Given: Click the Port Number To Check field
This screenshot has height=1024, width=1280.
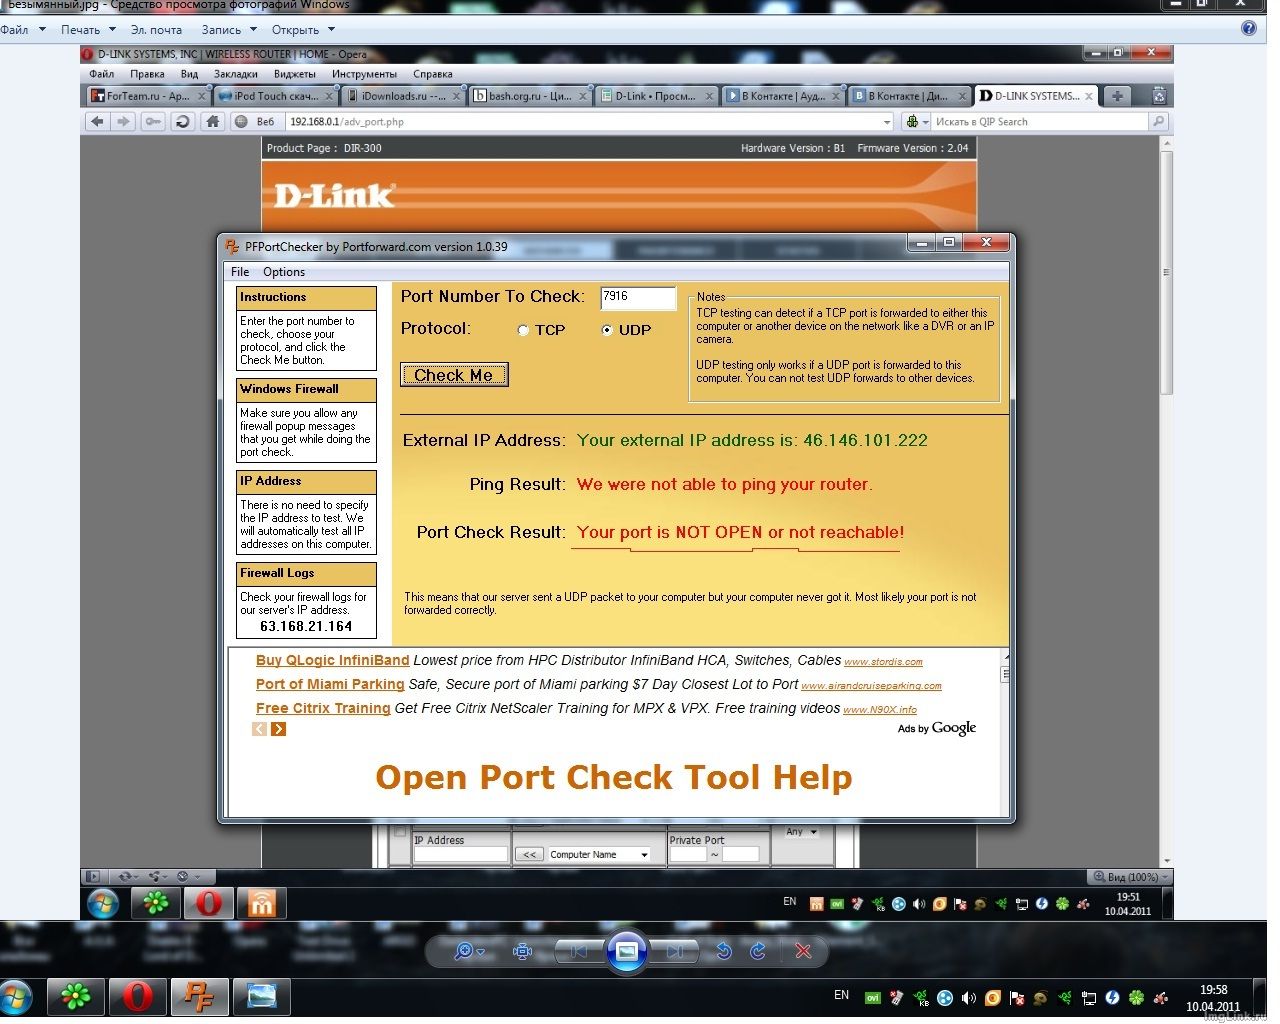Looking at the screenshot, I should point(637,297).
